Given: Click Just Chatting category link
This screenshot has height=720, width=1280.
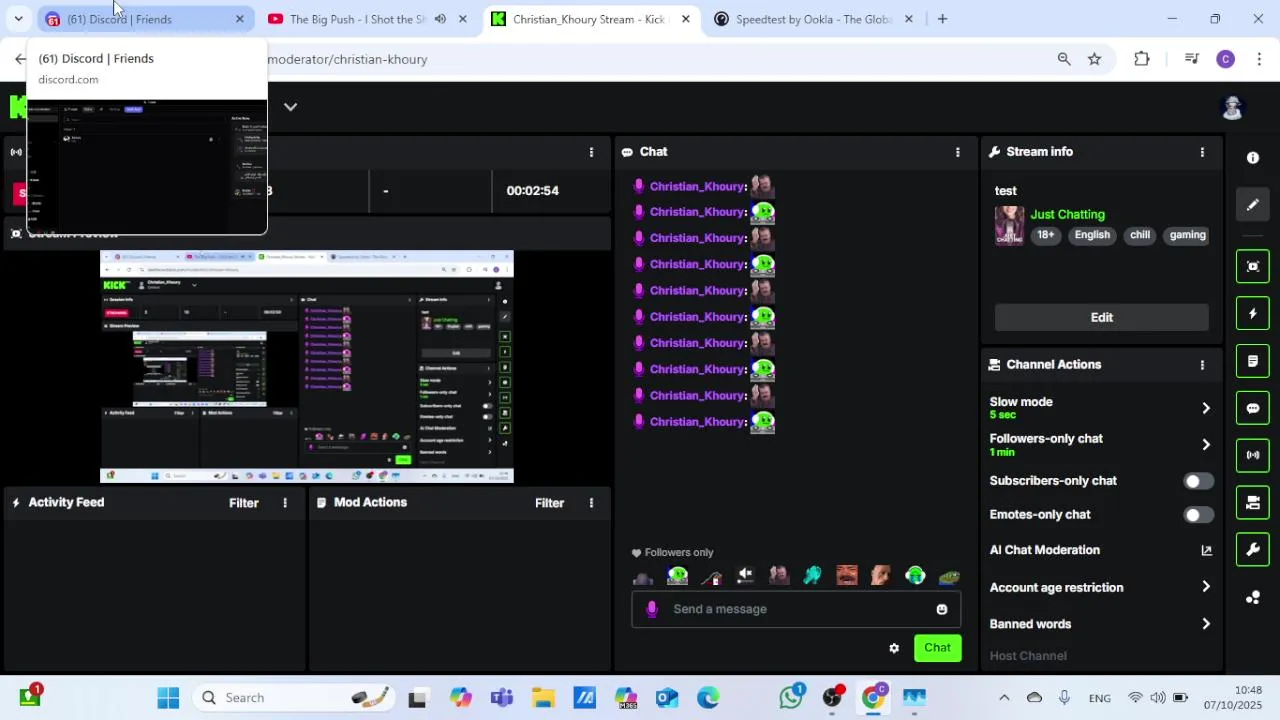Looking at the screenshot, I should point(1067,215).
